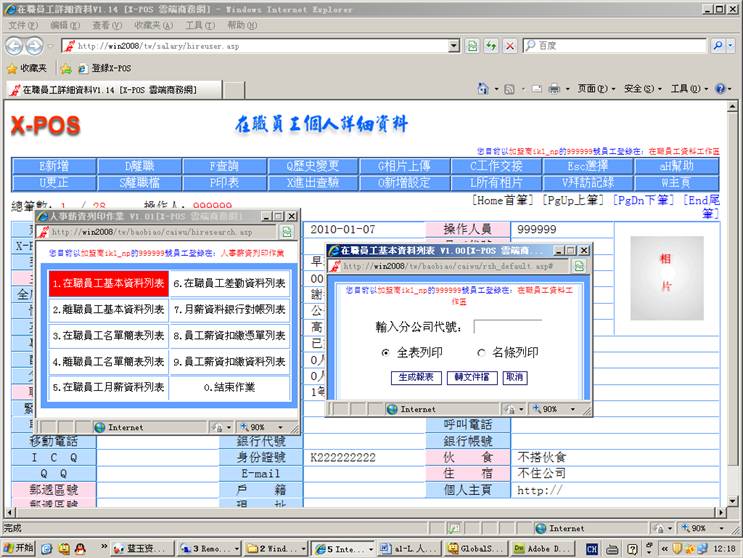The height and width of the screenshot is (558, 743).
Task: Click the 取消 button in report dialog
Action: [514, 378]
